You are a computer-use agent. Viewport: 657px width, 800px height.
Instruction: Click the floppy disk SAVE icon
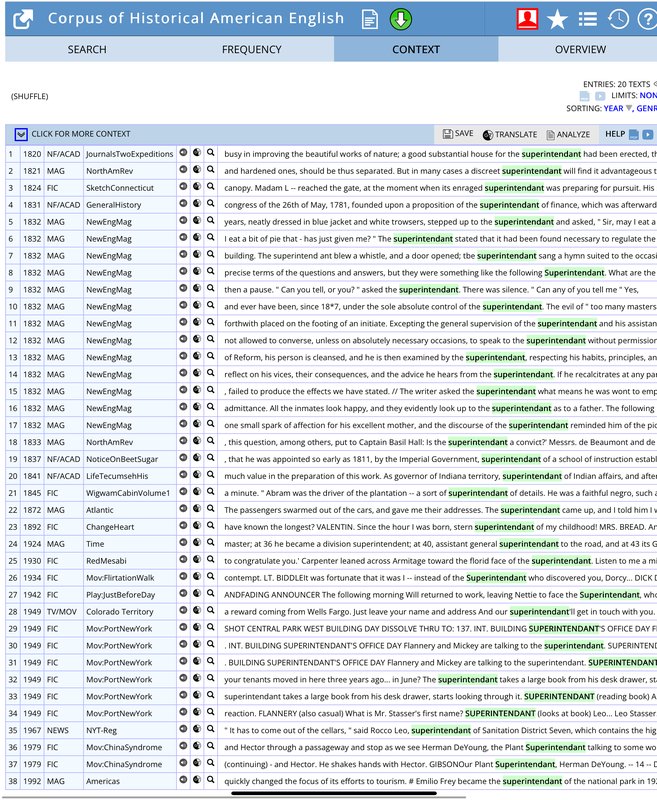(x=448, y=134)
